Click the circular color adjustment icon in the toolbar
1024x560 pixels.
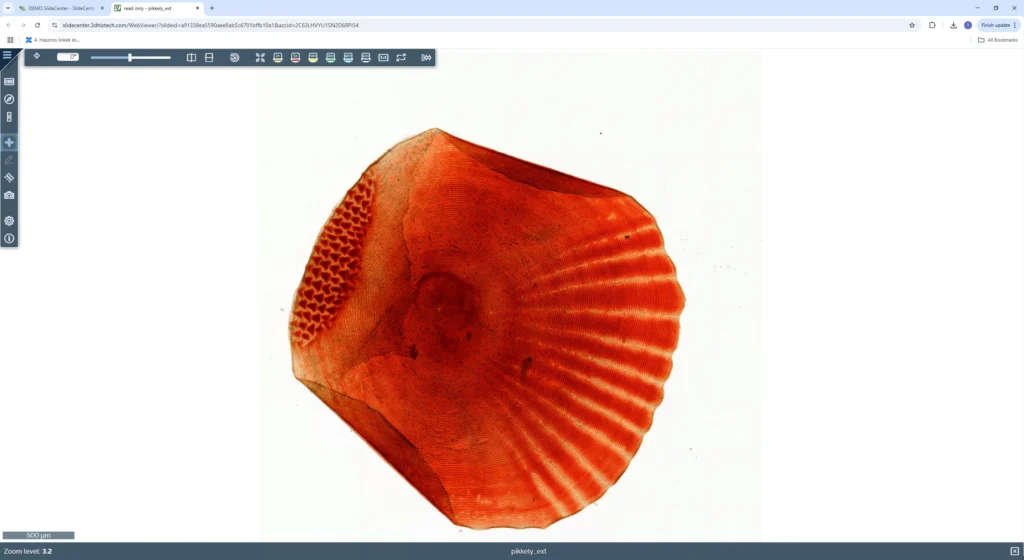coord(234,57)
